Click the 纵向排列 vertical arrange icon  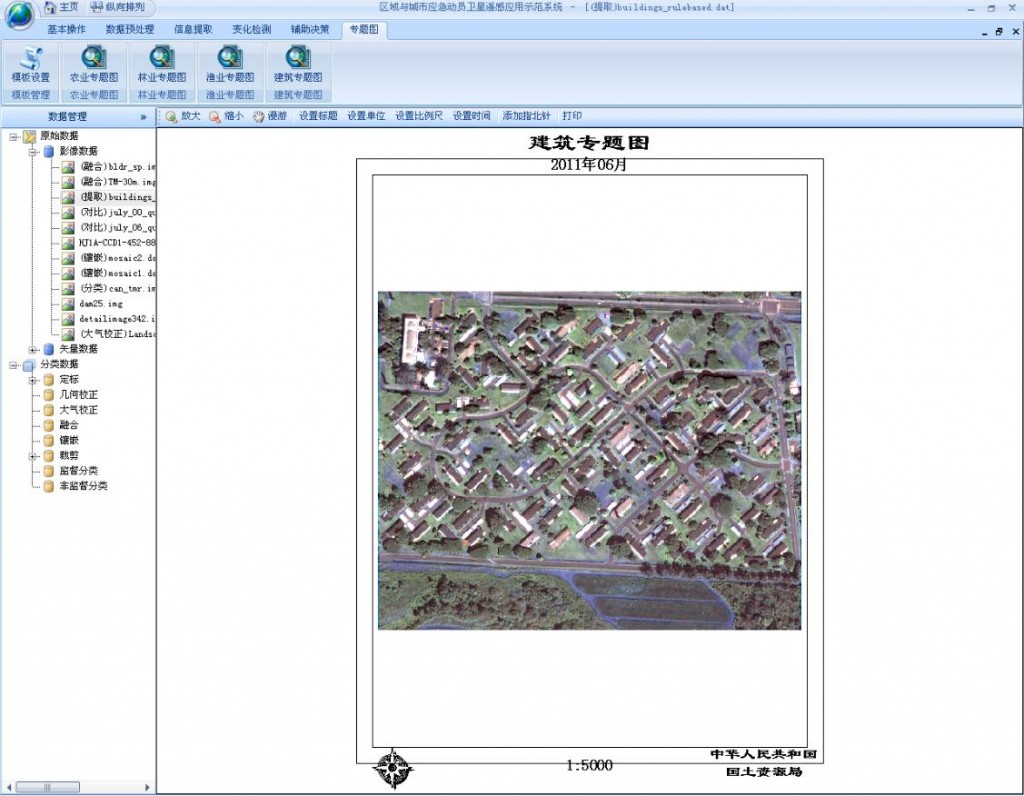coord(97,7)
